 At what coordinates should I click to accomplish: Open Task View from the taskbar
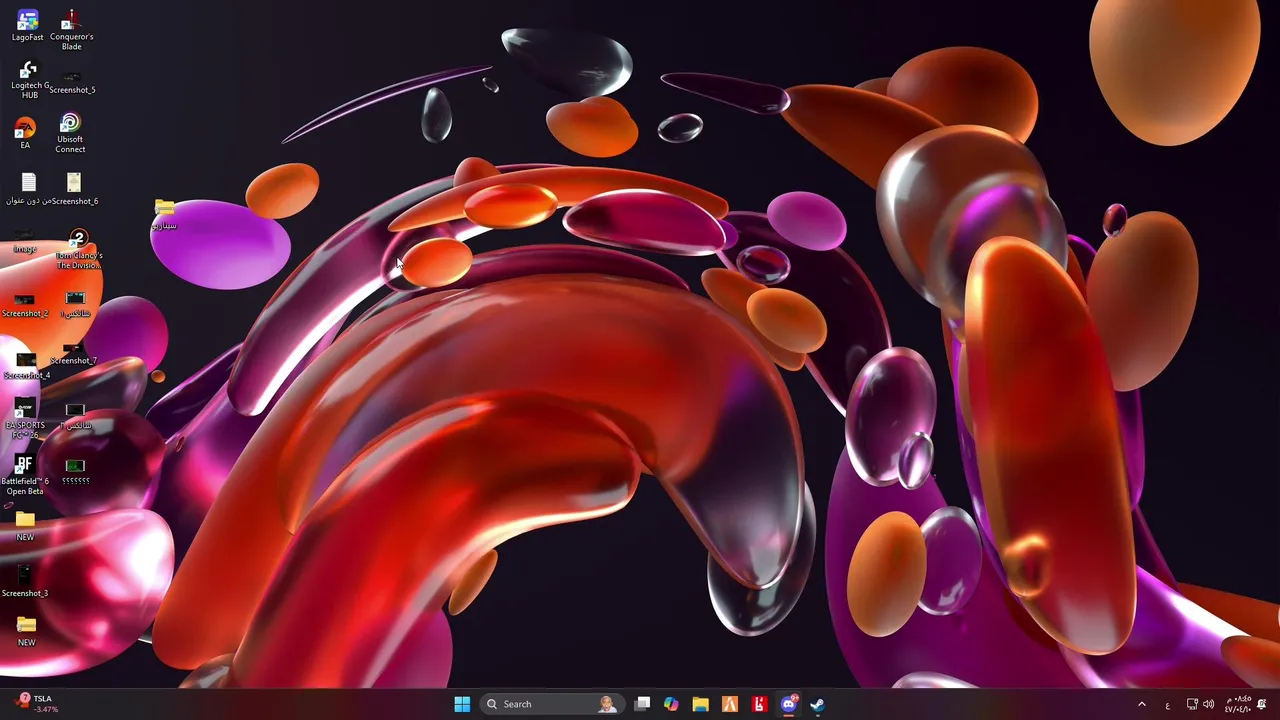click(643, 704)
